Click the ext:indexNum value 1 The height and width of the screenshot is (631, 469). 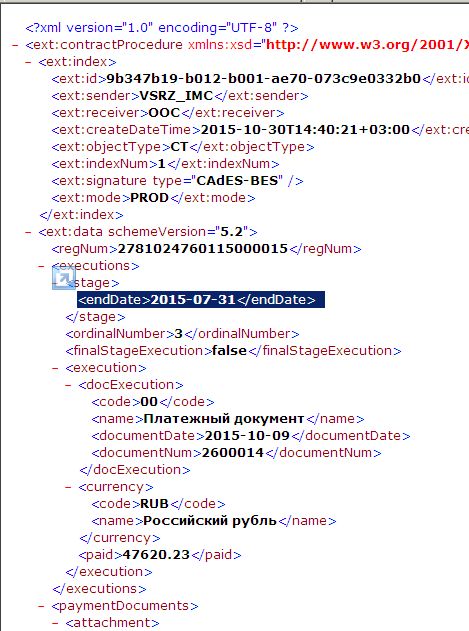click(161, 164)
